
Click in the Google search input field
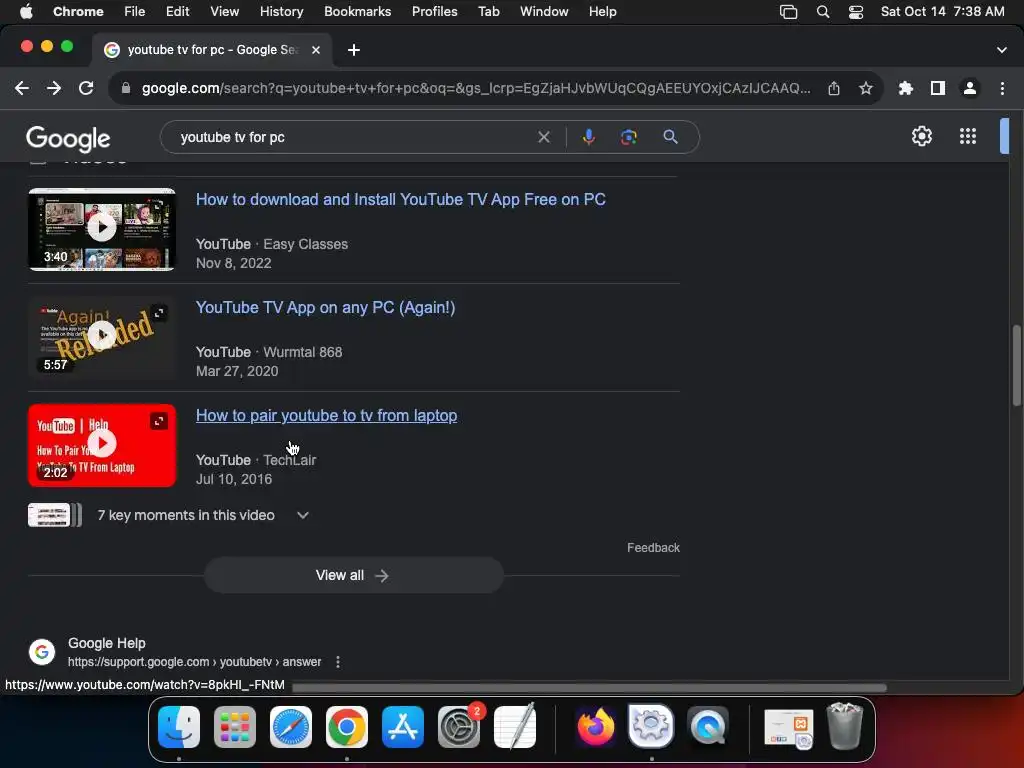tap(353, 137)
